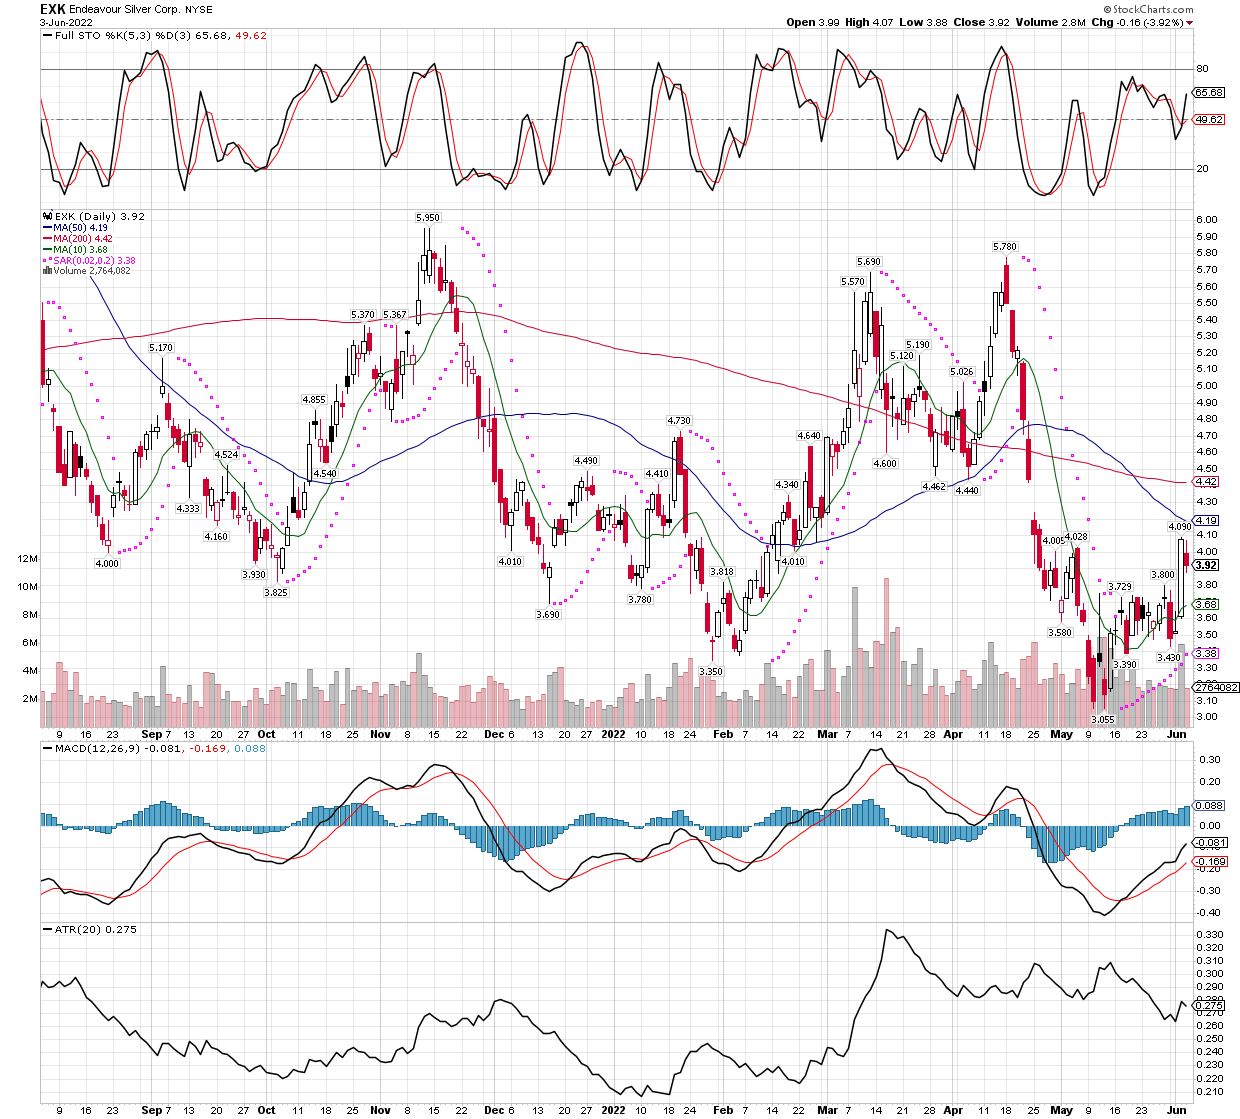Click the blue 4.19 MA(50) tag on price axis
1240x1119 pixels.
coord(1206,520)
